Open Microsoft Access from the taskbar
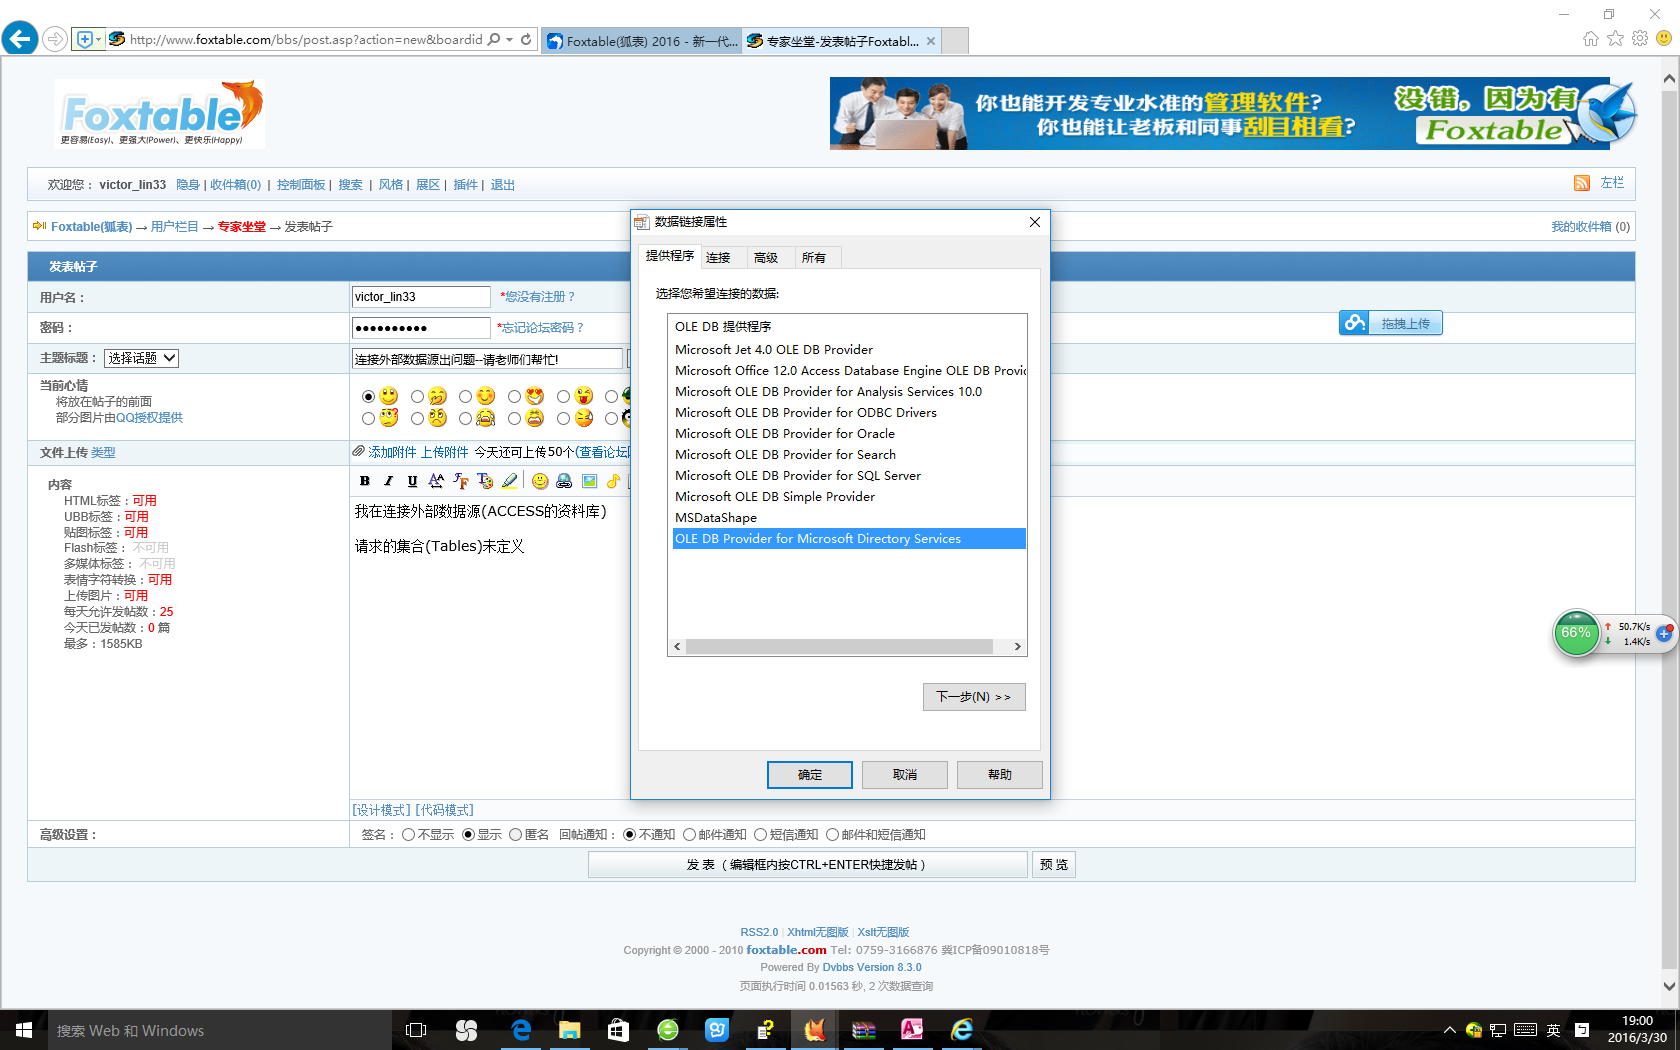This screenshot has height=1050, width=1680. click(913, 1030)
